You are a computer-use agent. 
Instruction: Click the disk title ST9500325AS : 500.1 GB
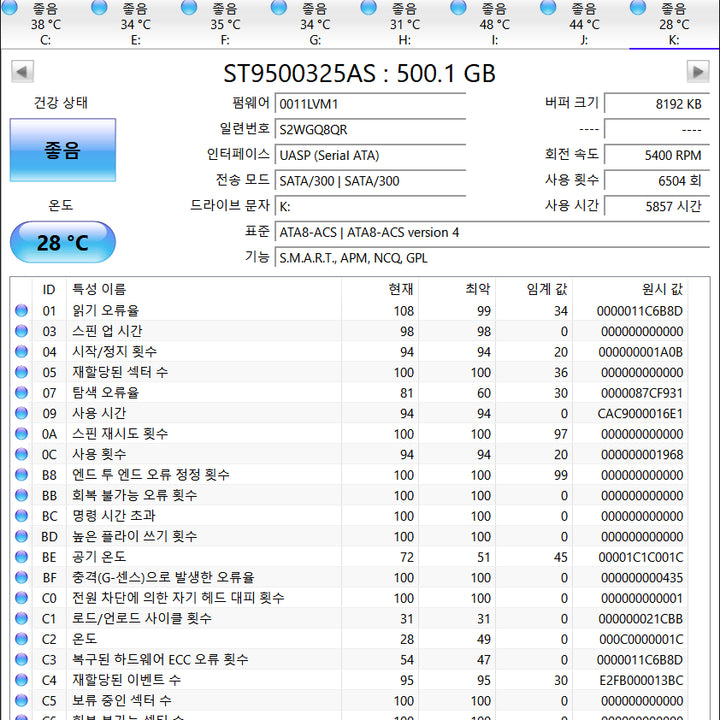point(360,73)
